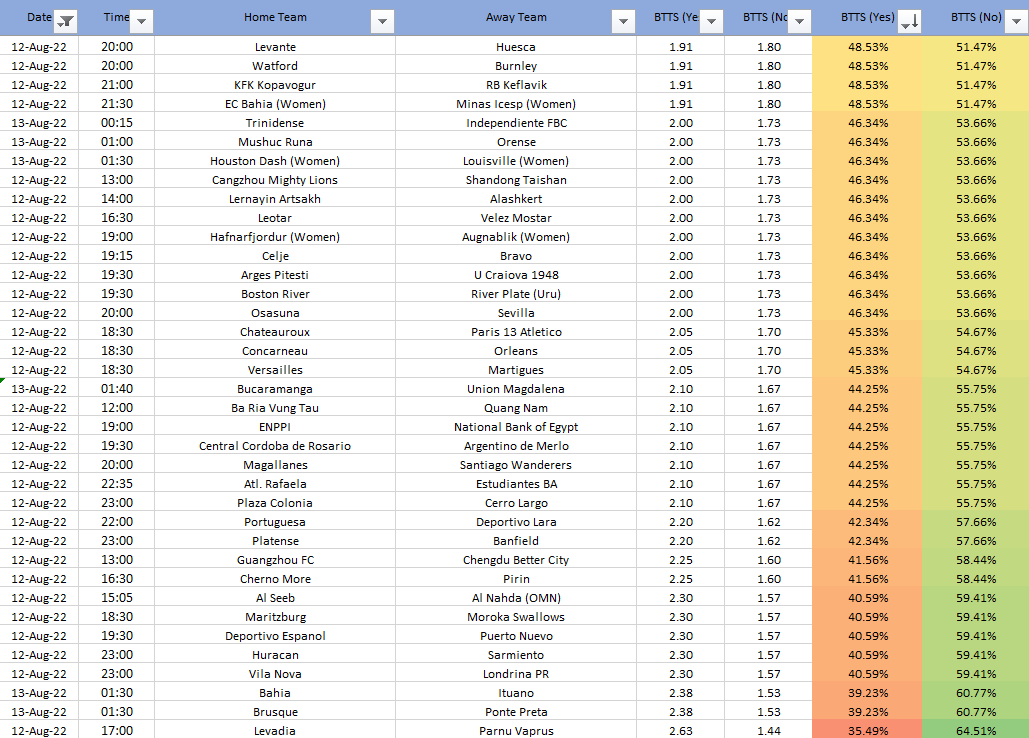Select the Sarmiento cell
The height and width of the screenshot is (738, 1029).
[516, 655]
